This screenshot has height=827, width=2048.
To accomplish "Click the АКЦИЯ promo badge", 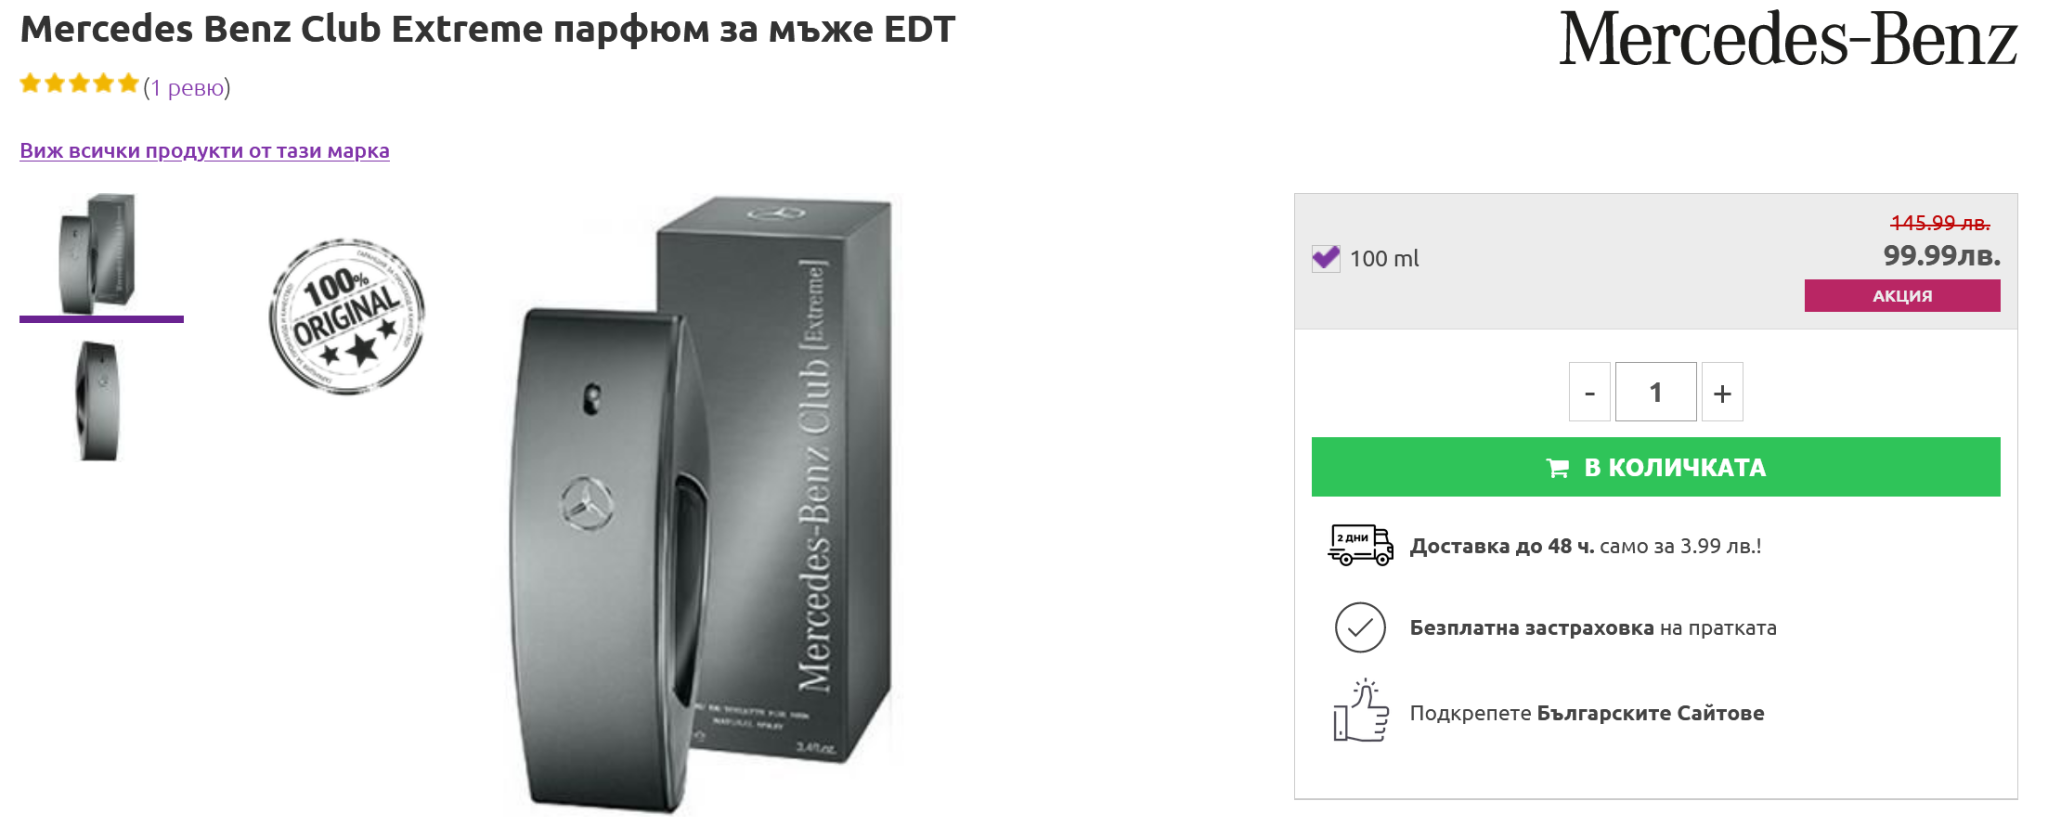I will coord(1901,296).
